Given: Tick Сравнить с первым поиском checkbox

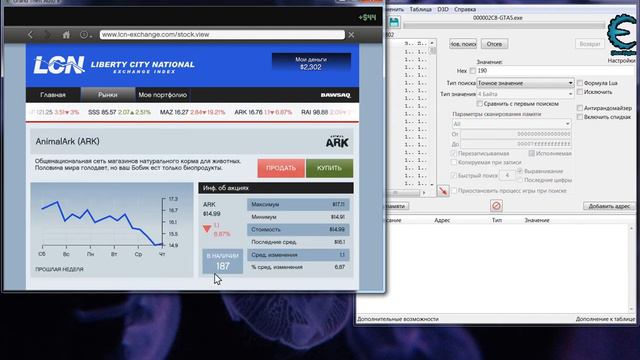Looking at the screenshot, I should click(480, 104).
